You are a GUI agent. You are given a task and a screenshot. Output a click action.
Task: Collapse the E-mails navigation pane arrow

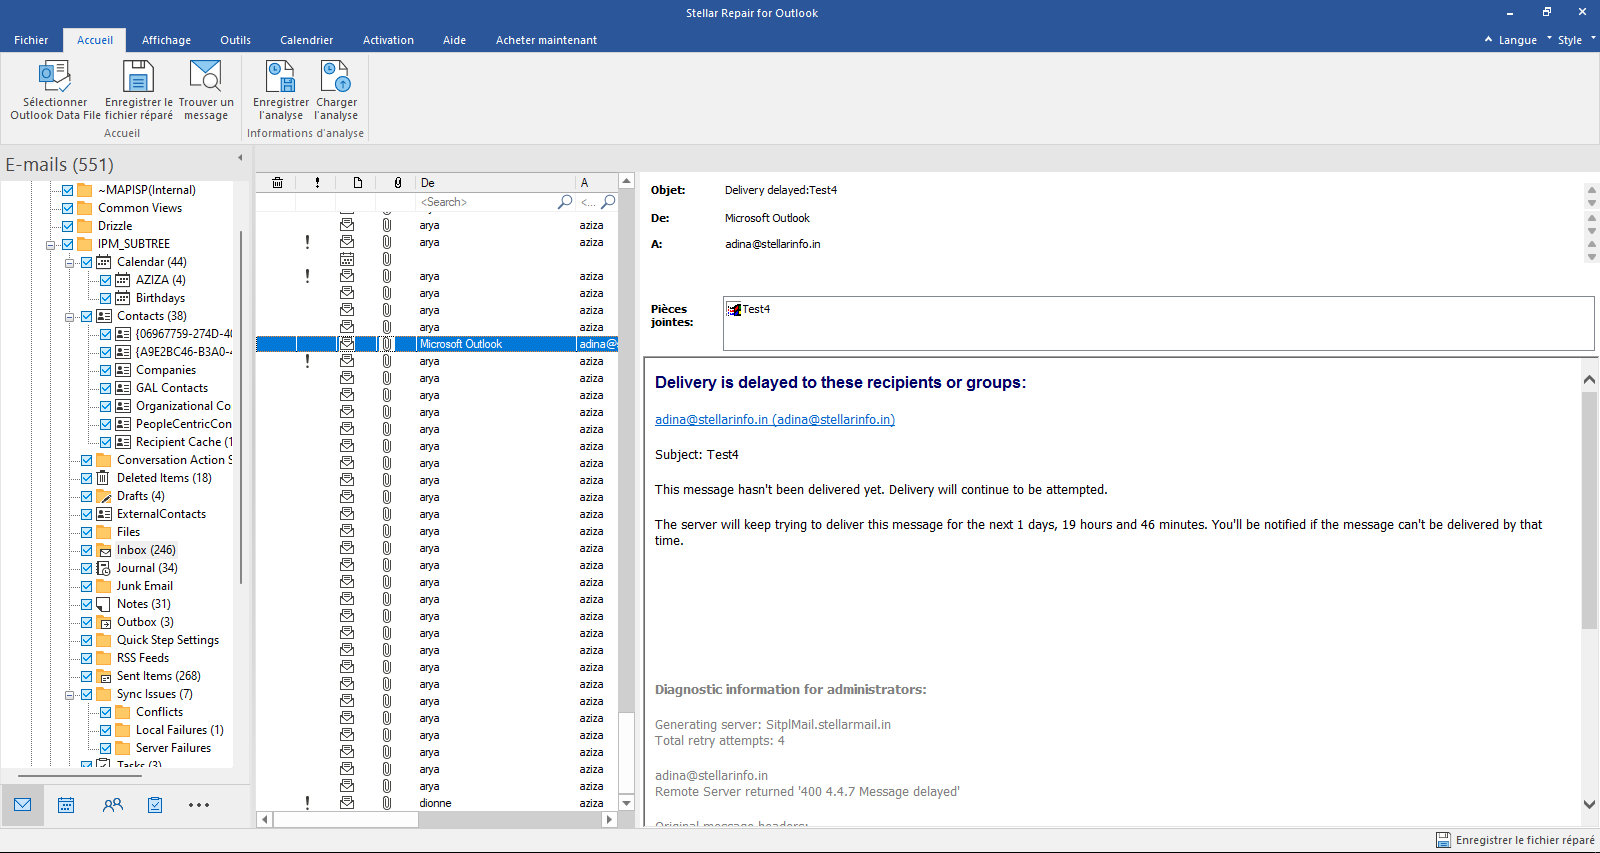coord(240,158)
